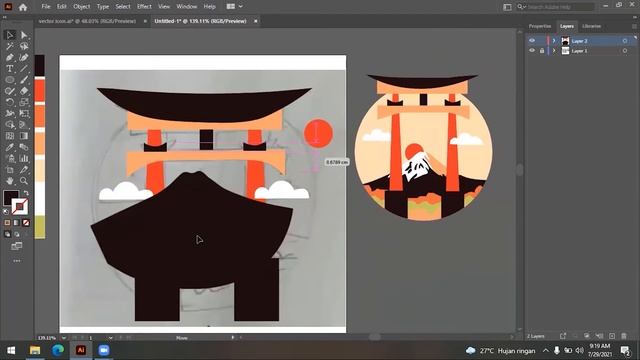Pick the Rotate tool
This screenshot has width=640, height=360.
[10, 102]
